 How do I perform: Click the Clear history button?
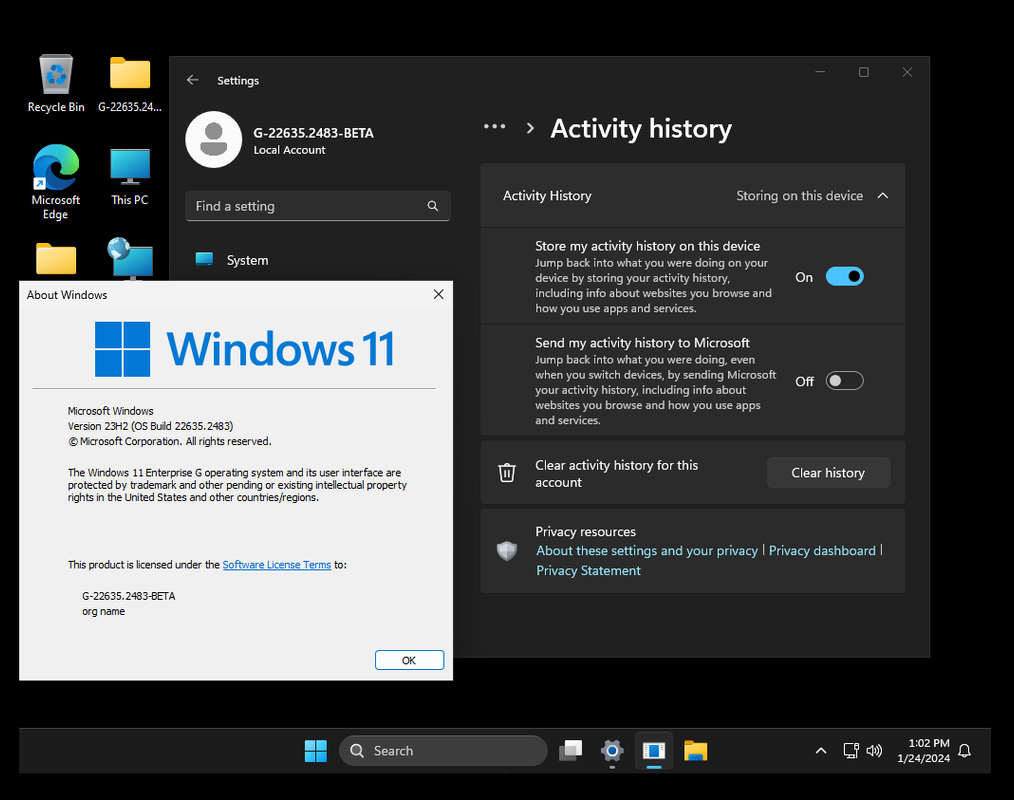tap(828, 473)
